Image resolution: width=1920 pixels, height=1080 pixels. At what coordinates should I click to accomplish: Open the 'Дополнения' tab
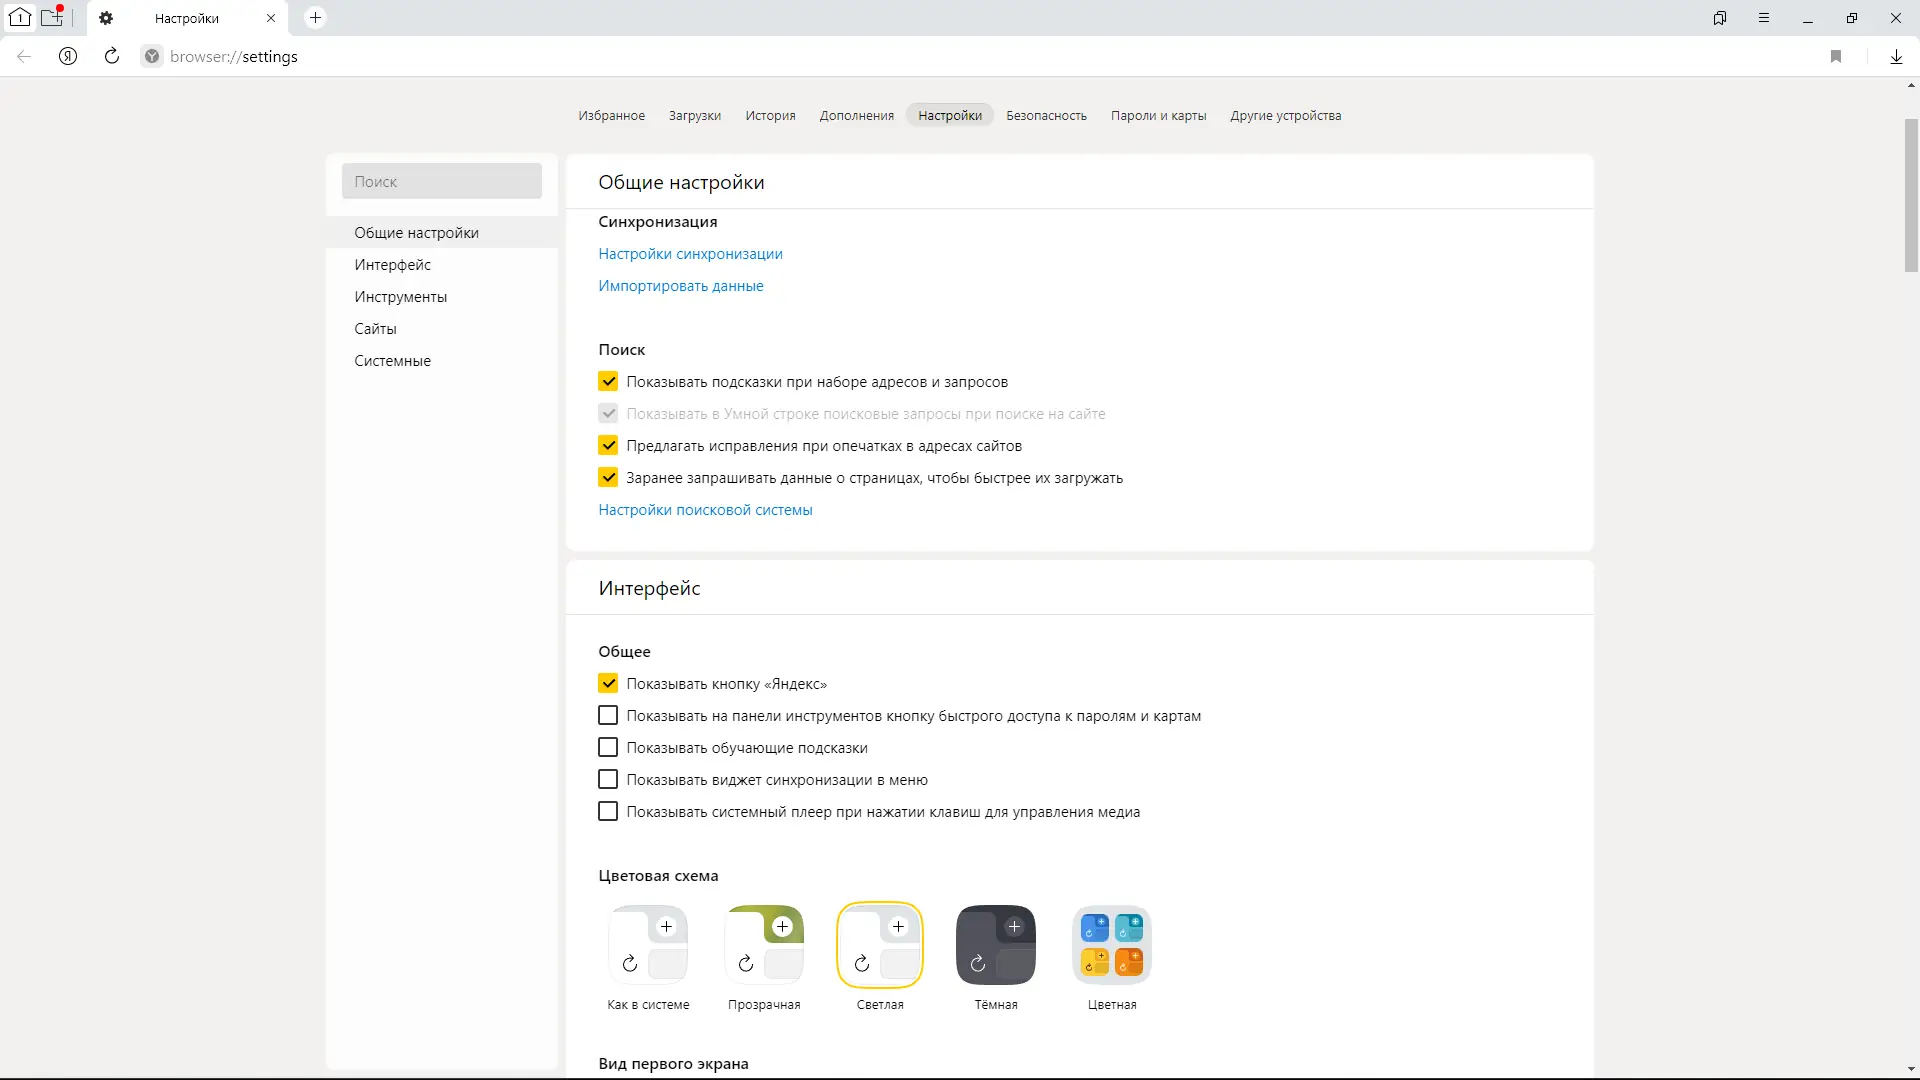click(x=856, y=115)
